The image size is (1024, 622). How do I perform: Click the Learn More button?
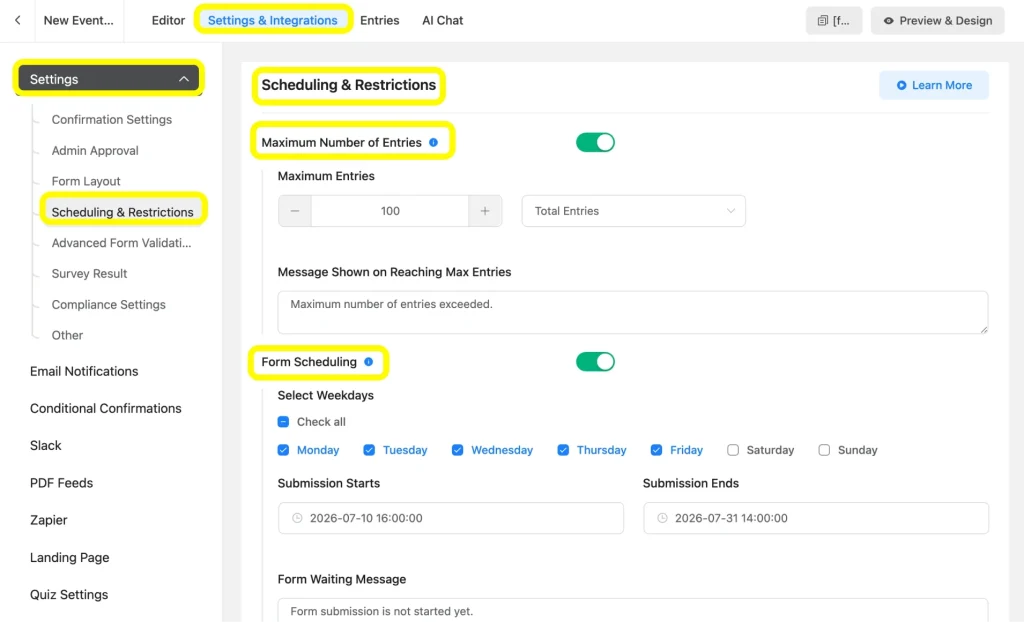[x=934, y=85]
